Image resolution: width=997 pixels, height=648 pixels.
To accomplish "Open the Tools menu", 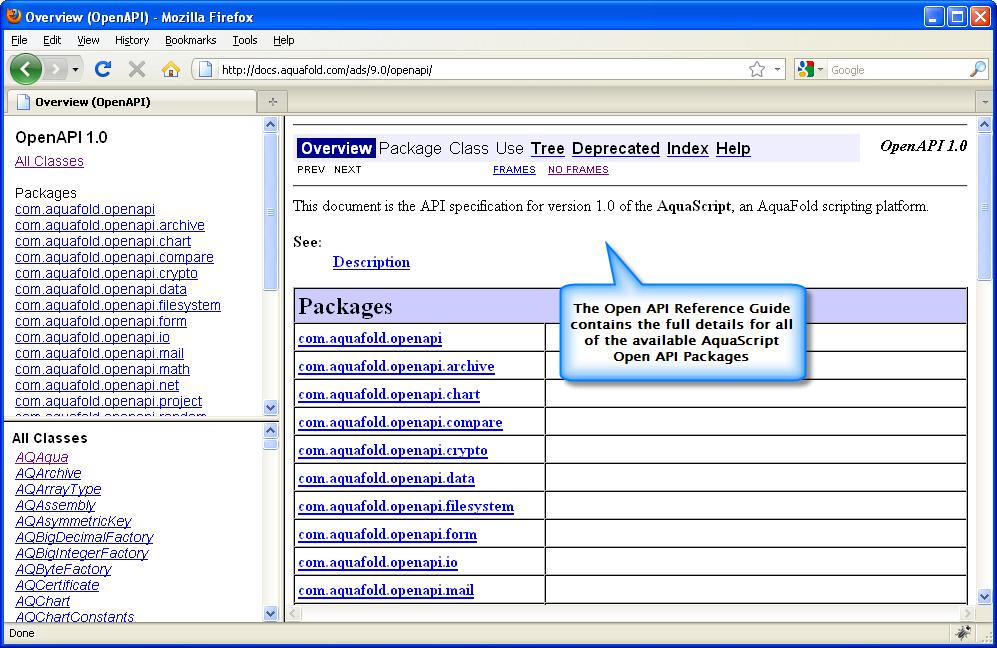I will tap(244, 40).
